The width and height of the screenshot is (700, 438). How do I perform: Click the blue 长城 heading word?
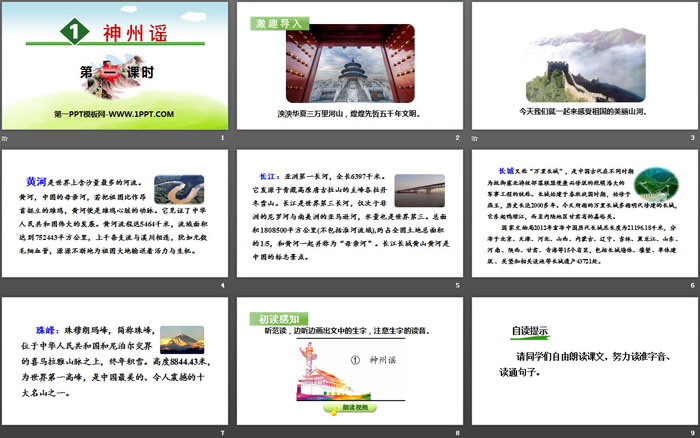tap(506, 171)
